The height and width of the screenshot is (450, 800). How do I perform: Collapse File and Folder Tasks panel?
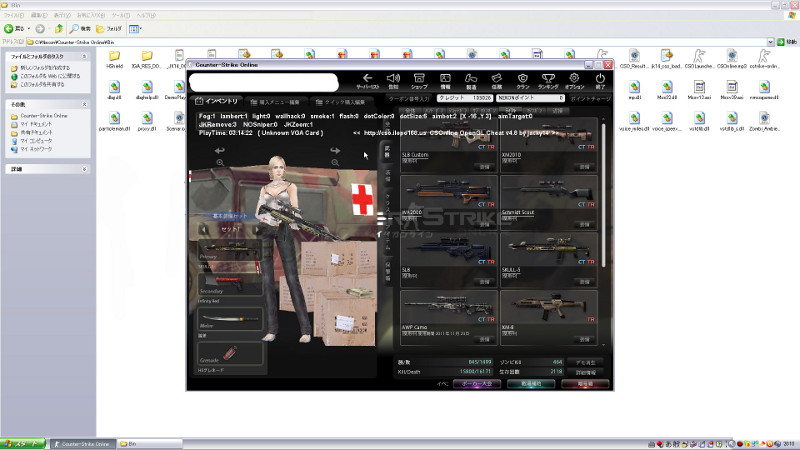[84, 56]
